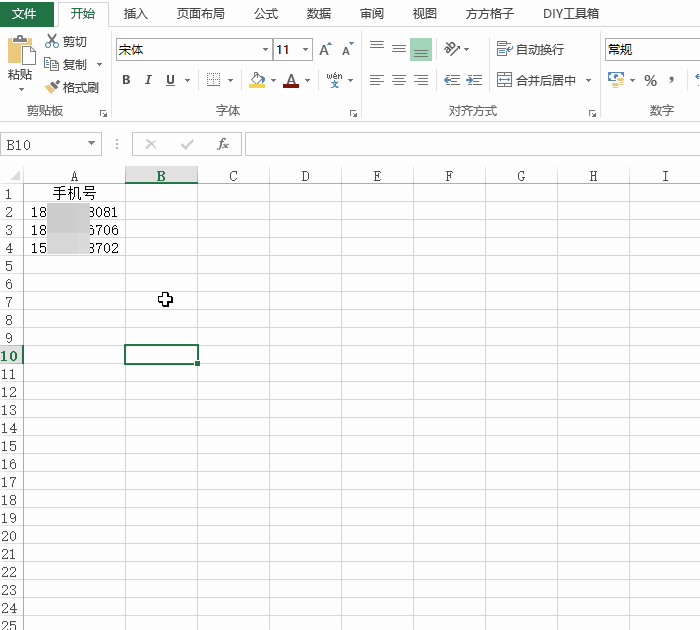The height and width of the screenshot is (630, 700).
Task: Increase font size with large A icon
Action: [325, 50]
